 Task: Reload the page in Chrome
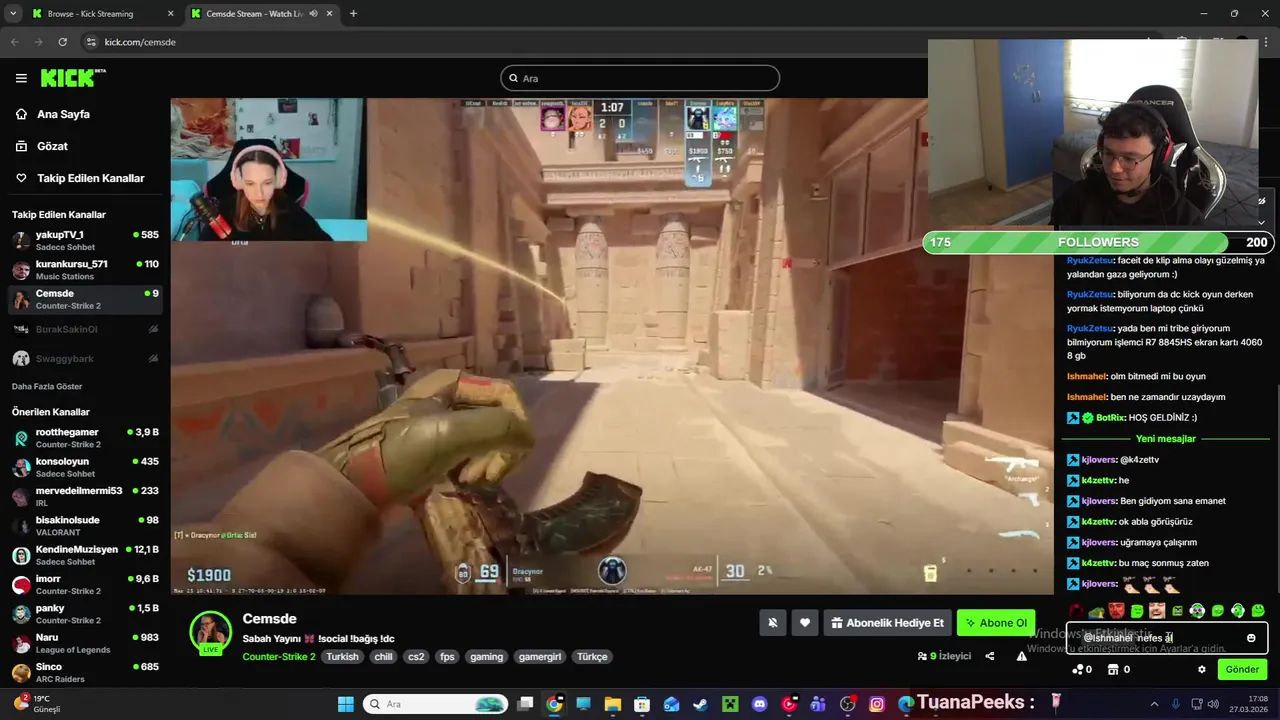pyautogui.click(x=63, y=42)
